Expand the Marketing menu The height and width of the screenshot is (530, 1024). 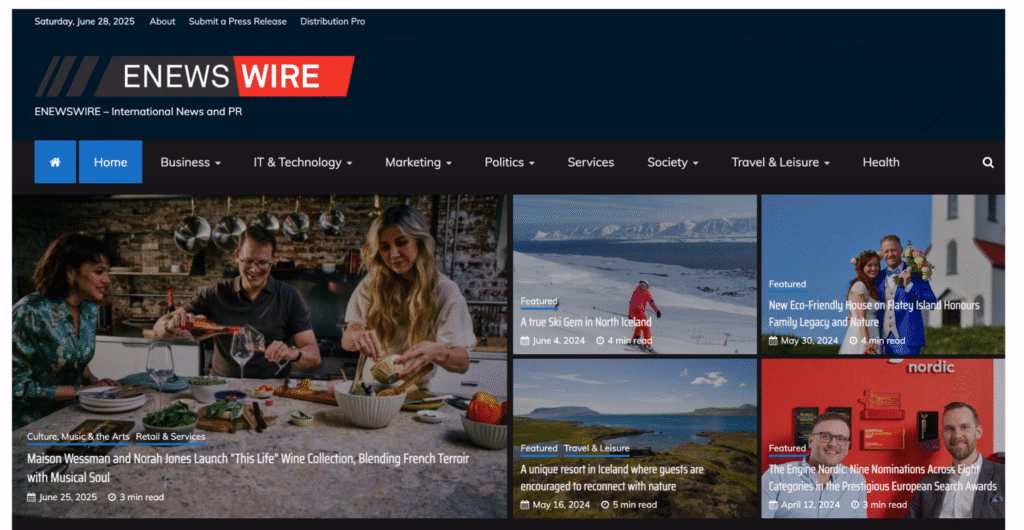click(x=418, y=162)
